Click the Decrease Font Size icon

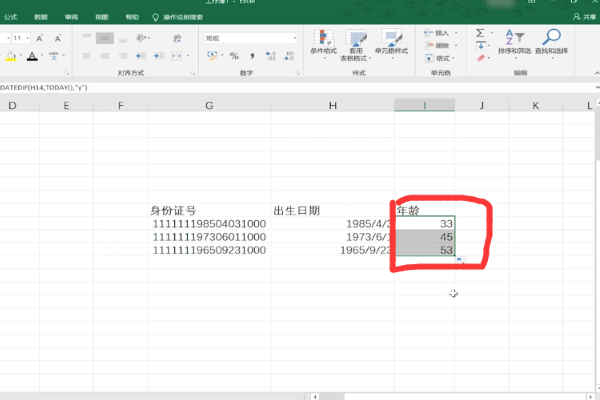[57, 38]
